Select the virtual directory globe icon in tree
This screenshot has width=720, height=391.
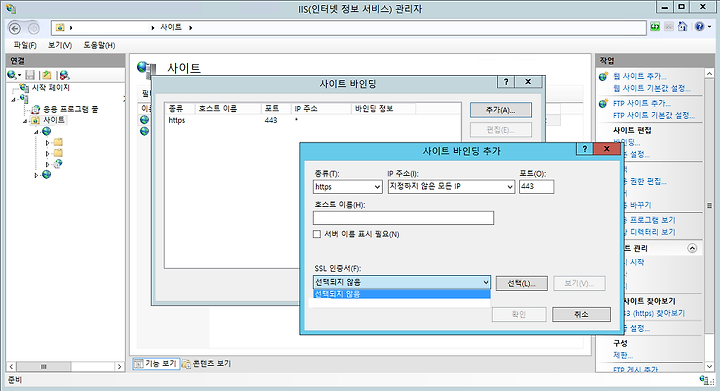pyautogui.click(x=58, y=164)
